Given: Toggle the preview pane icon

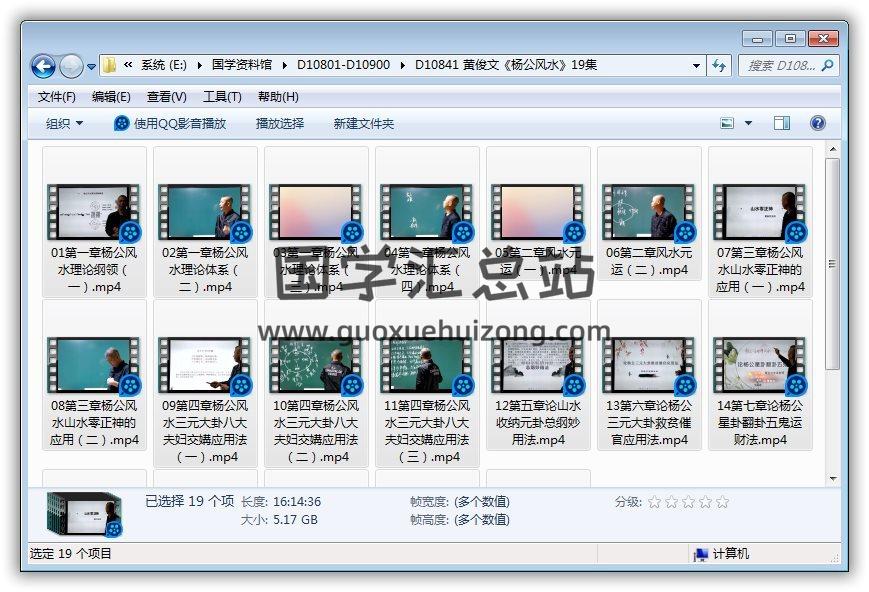Looking at the screenshot, I should (x=782, y=123).
